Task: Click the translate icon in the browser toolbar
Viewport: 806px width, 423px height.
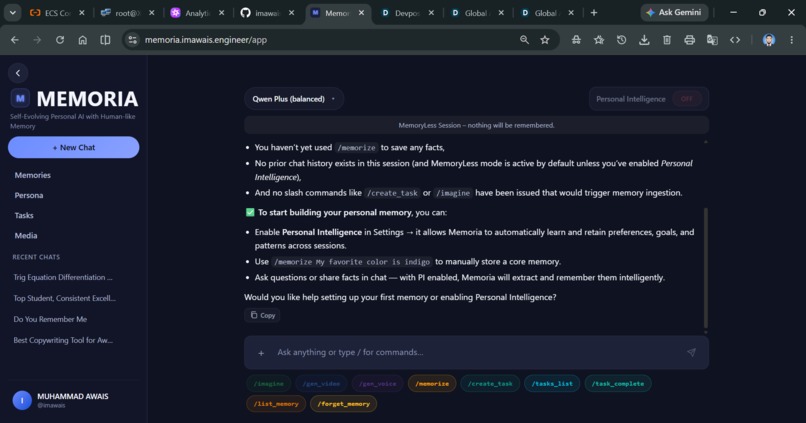Action: coord(712,40)
